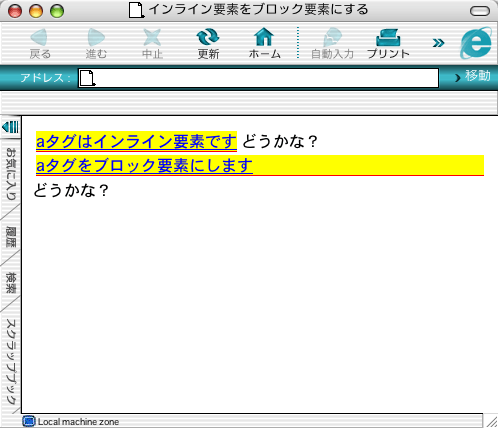Toggle toolbar with the title bar pill button
Viewport: 498px width, 428px height.
click(x=480, y=11)
